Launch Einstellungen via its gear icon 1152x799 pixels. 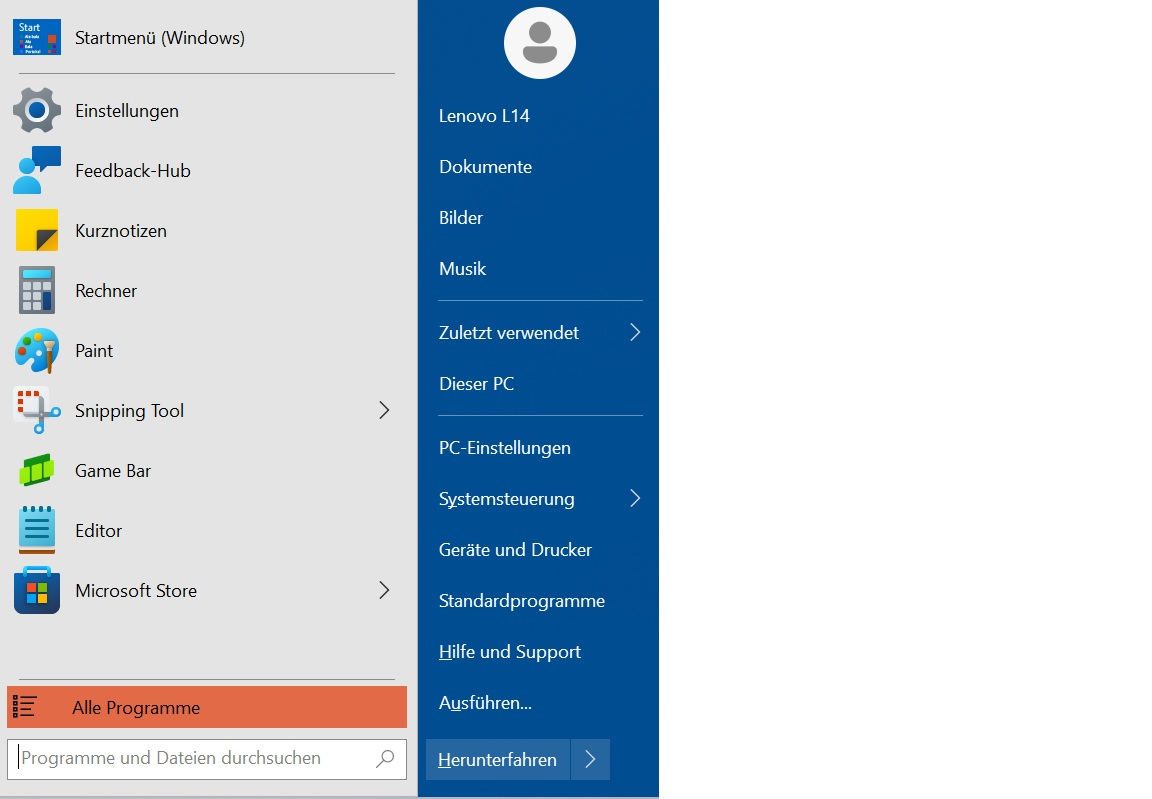coord(37,110)
